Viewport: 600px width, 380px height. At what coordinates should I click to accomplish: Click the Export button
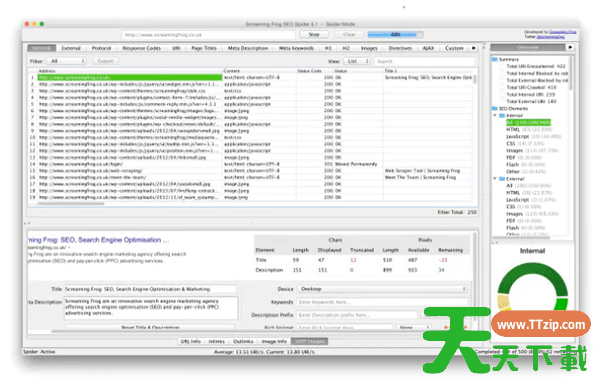pyautogui.click(x=105, y=61)
